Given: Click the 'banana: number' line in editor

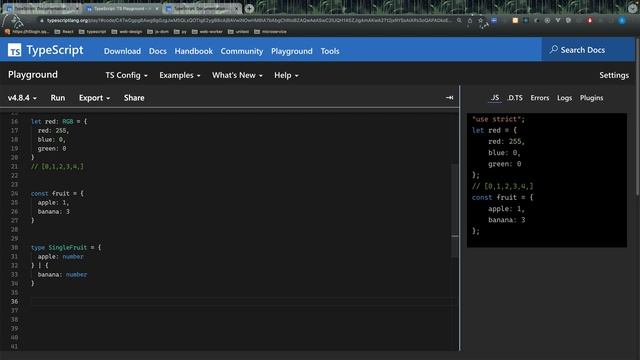Looking at the screenshot, I should click(62, 274).
